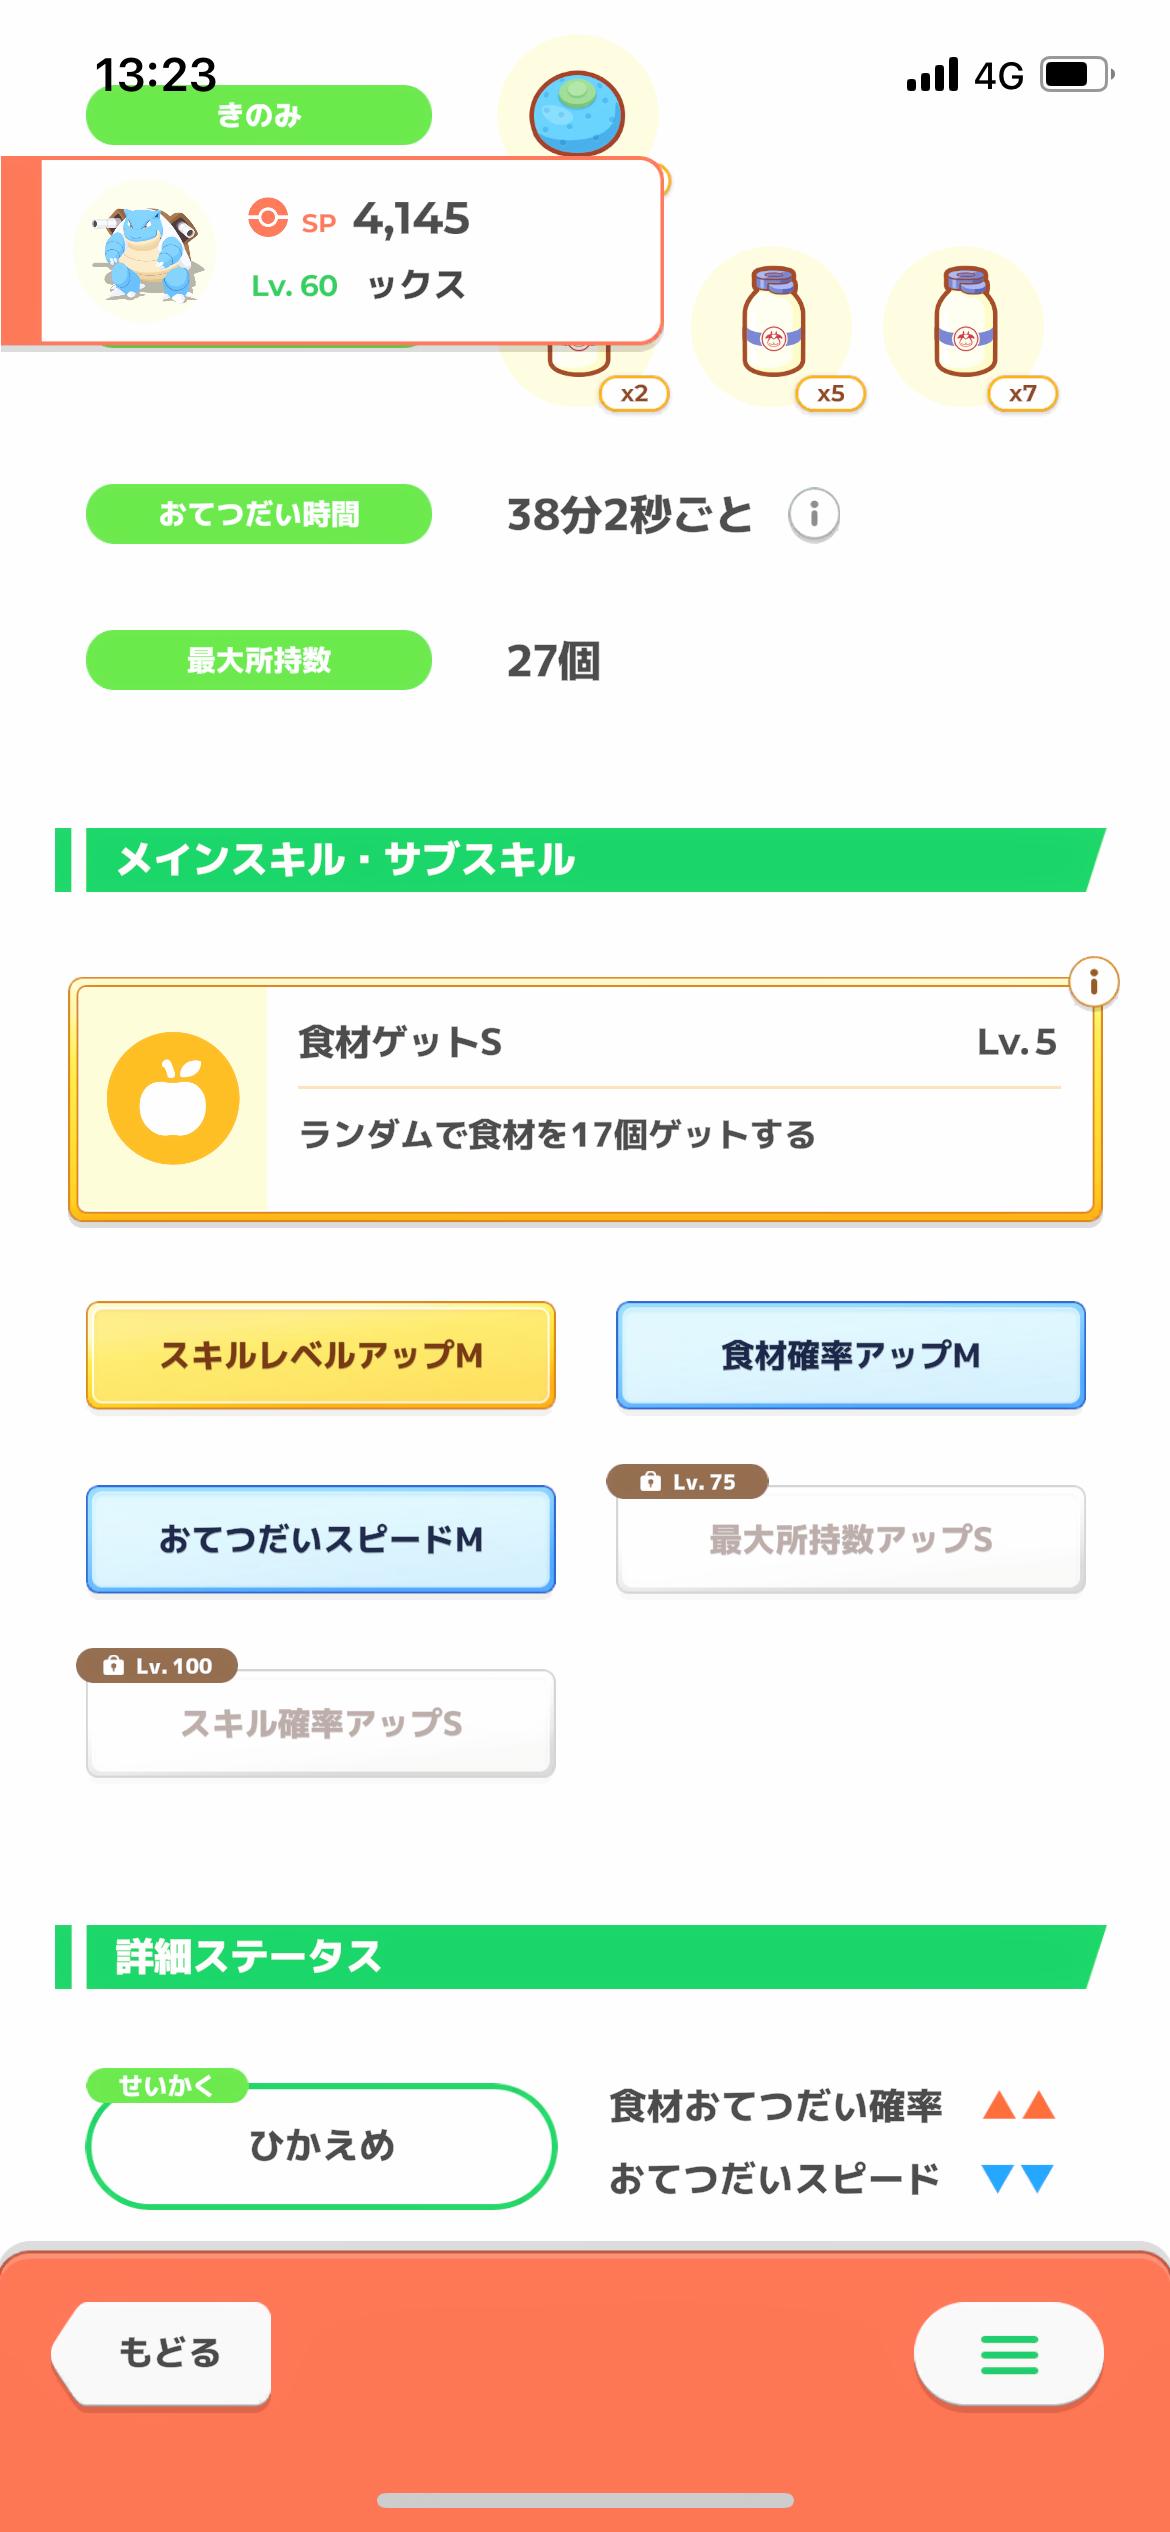Select the スキルレベルアップM sub skill
This screenshot has height=2532, width=1170.
point(321,1355)
